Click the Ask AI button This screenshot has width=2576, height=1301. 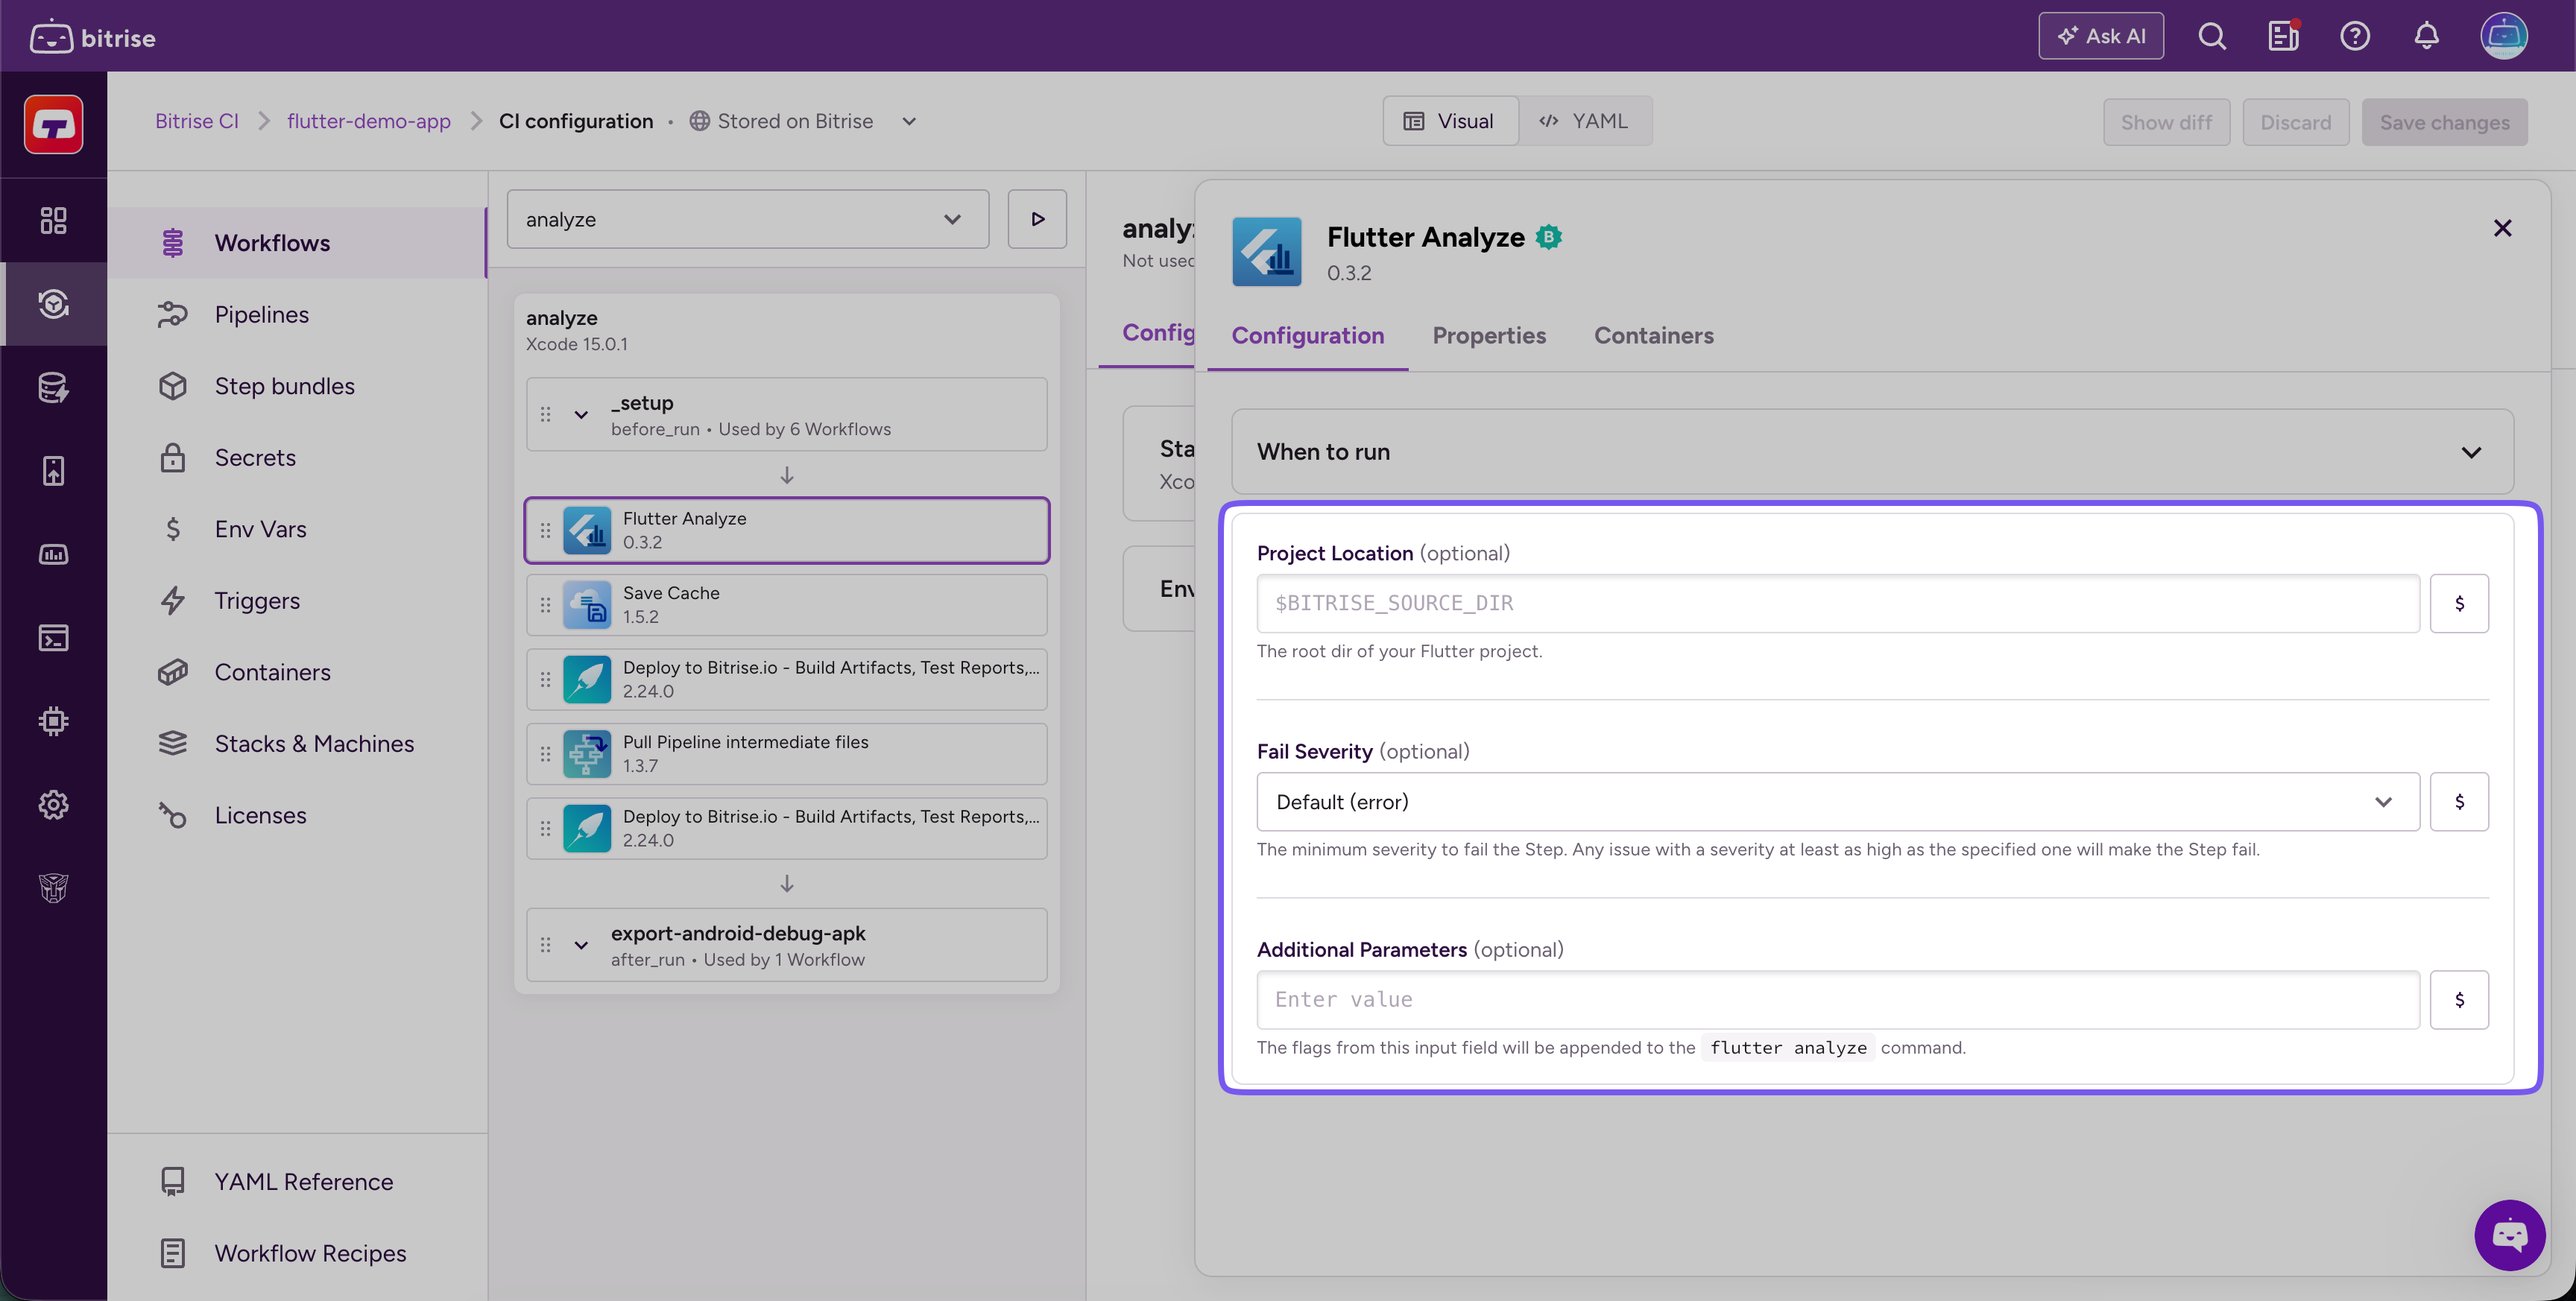click(x=2100, y=36)
